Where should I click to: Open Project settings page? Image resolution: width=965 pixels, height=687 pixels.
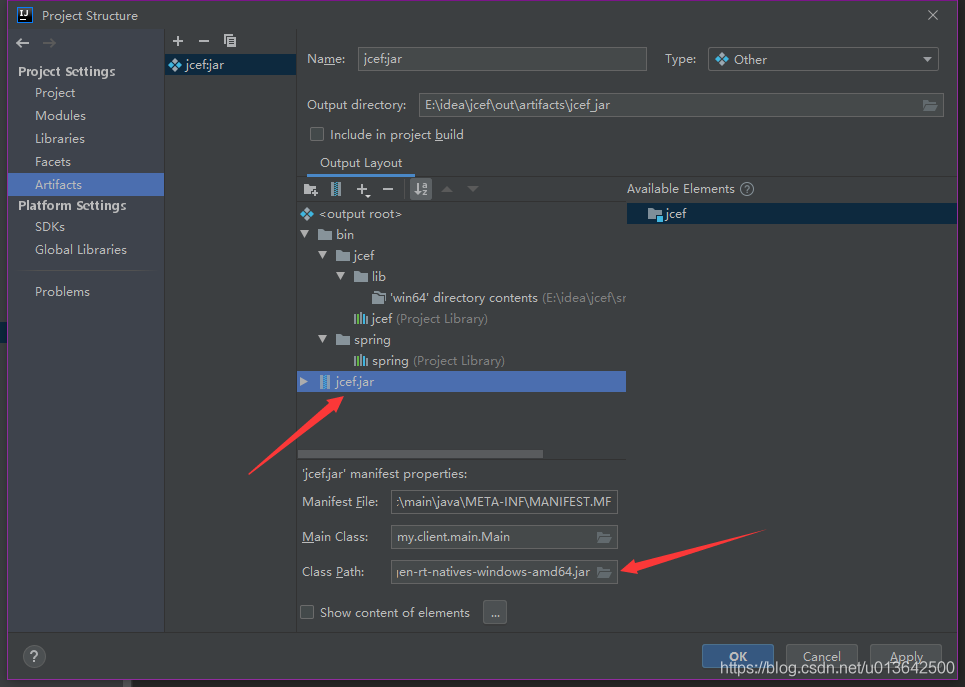point(55,93)
